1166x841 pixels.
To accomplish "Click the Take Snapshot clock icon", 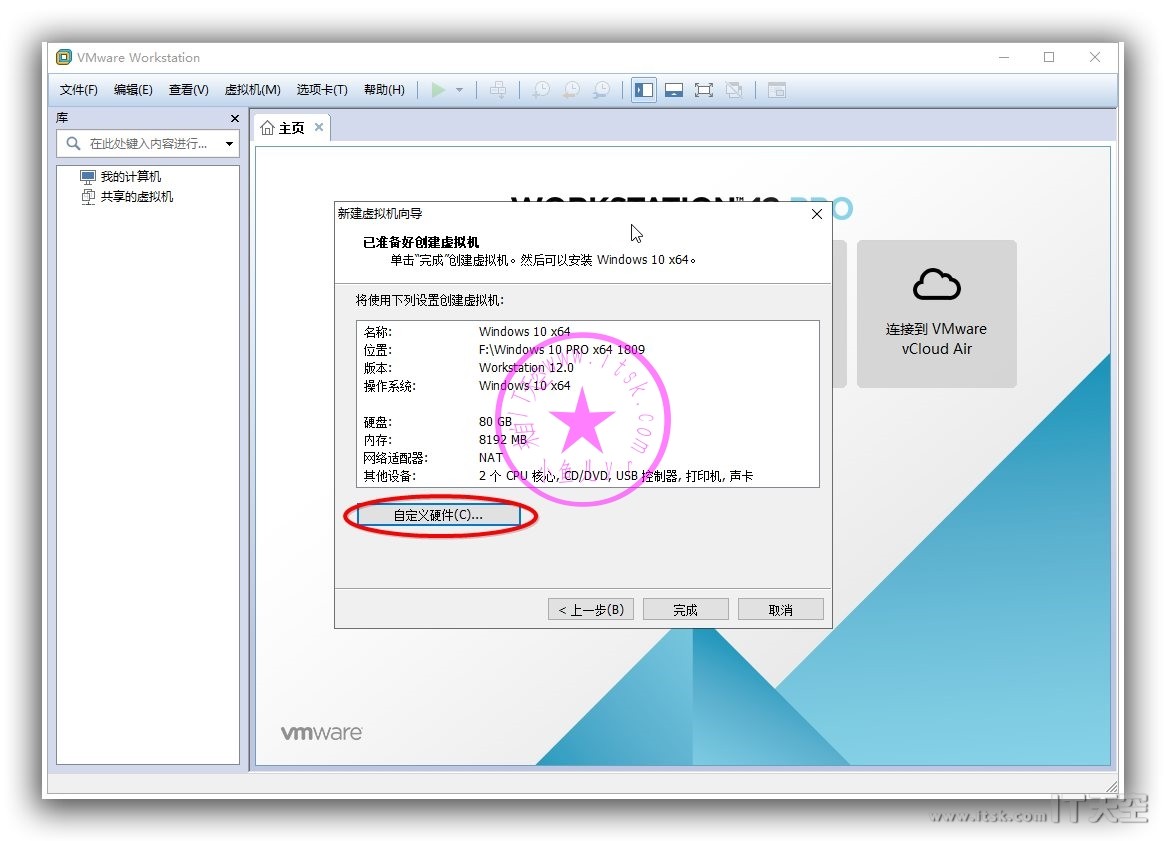I will (x=541, y=90).
